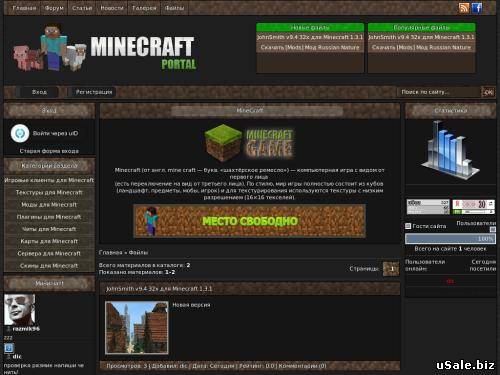Screen dimensions: 500x375
Task: Click the razmik96 avatar image
Action: (19, 310)
